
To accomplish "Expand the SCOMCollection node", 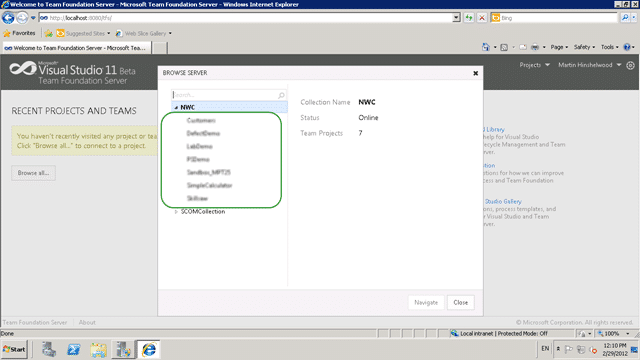I will point(176,212).
